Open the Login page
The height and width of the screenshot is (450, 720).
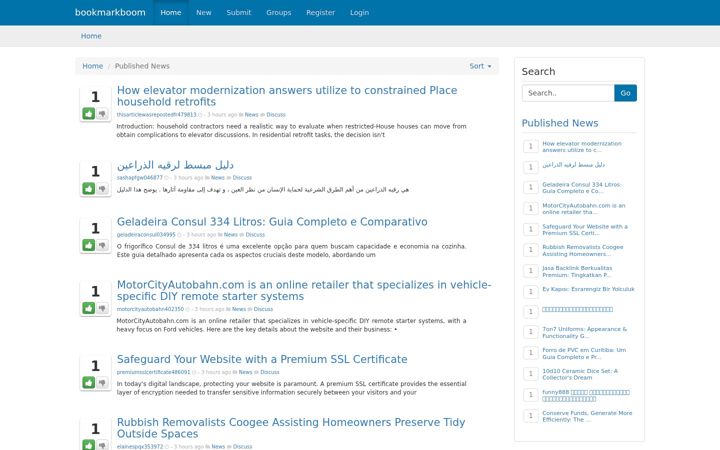[x=360, y=12]
